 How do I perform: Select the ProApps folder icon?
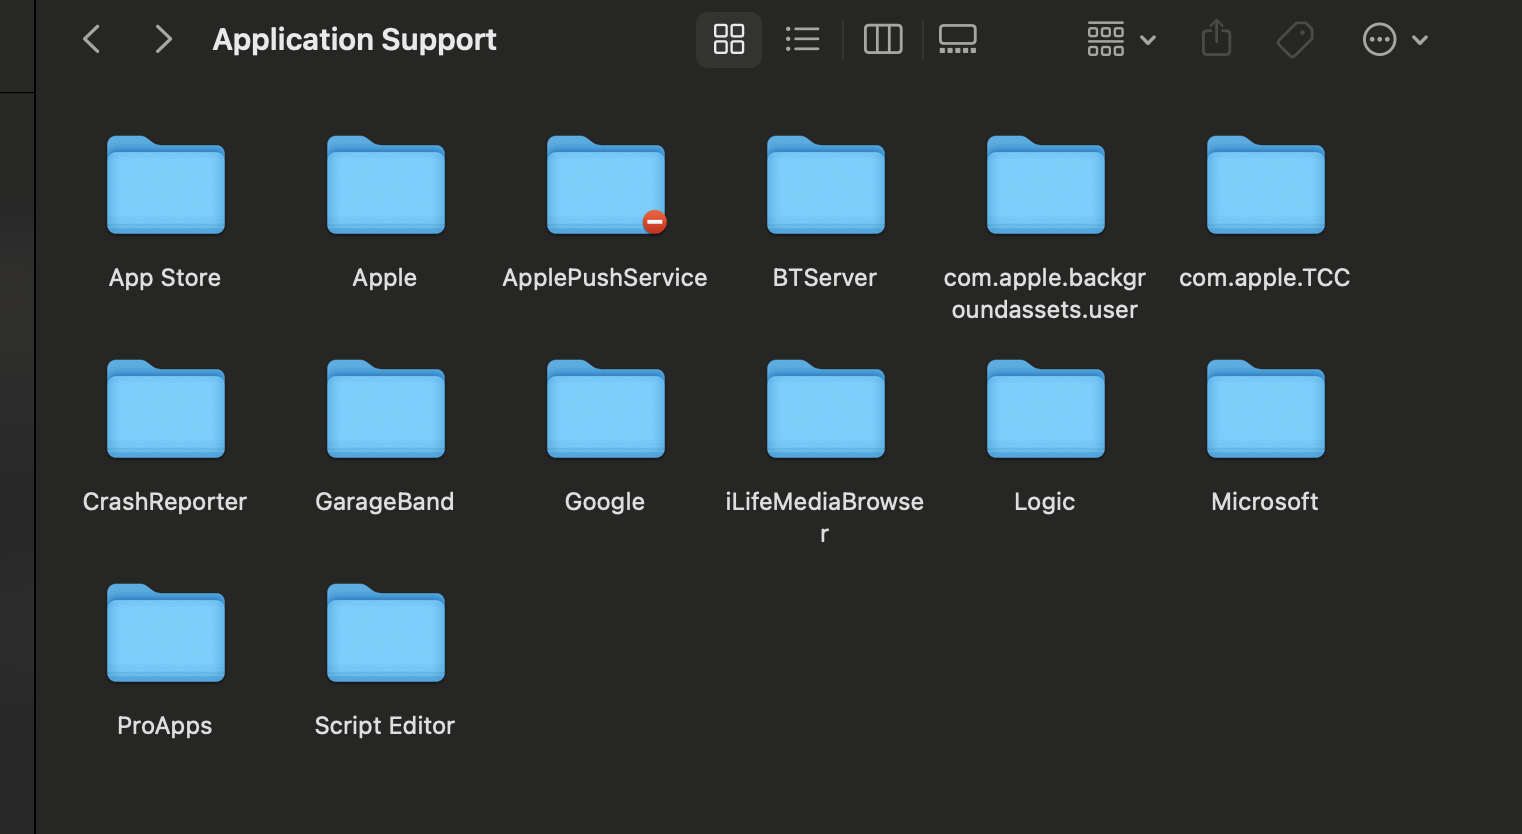coord(166,633)
